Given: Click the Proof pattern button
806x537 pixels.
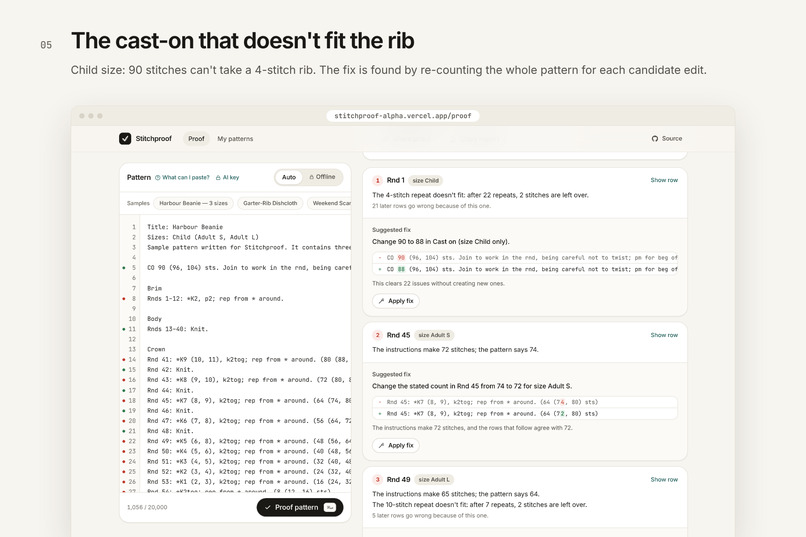Looking at the screenshot, I should [300, 507].
